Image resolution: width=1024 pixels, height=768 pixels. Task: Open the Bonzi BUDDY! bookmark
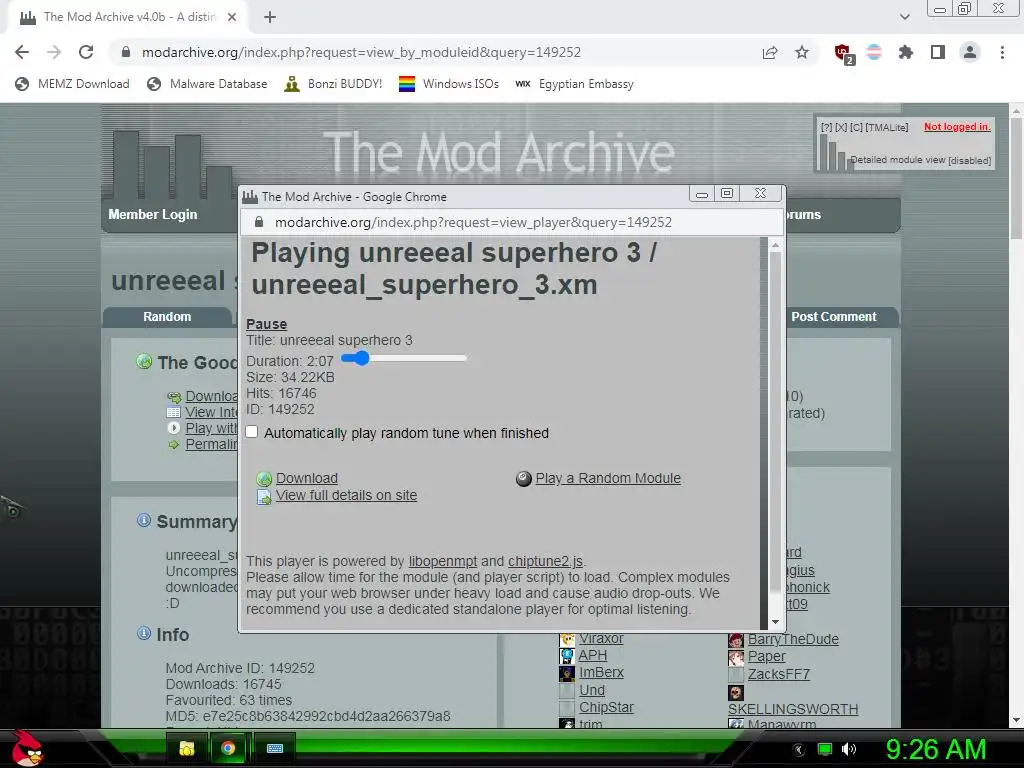click(333, 84)
